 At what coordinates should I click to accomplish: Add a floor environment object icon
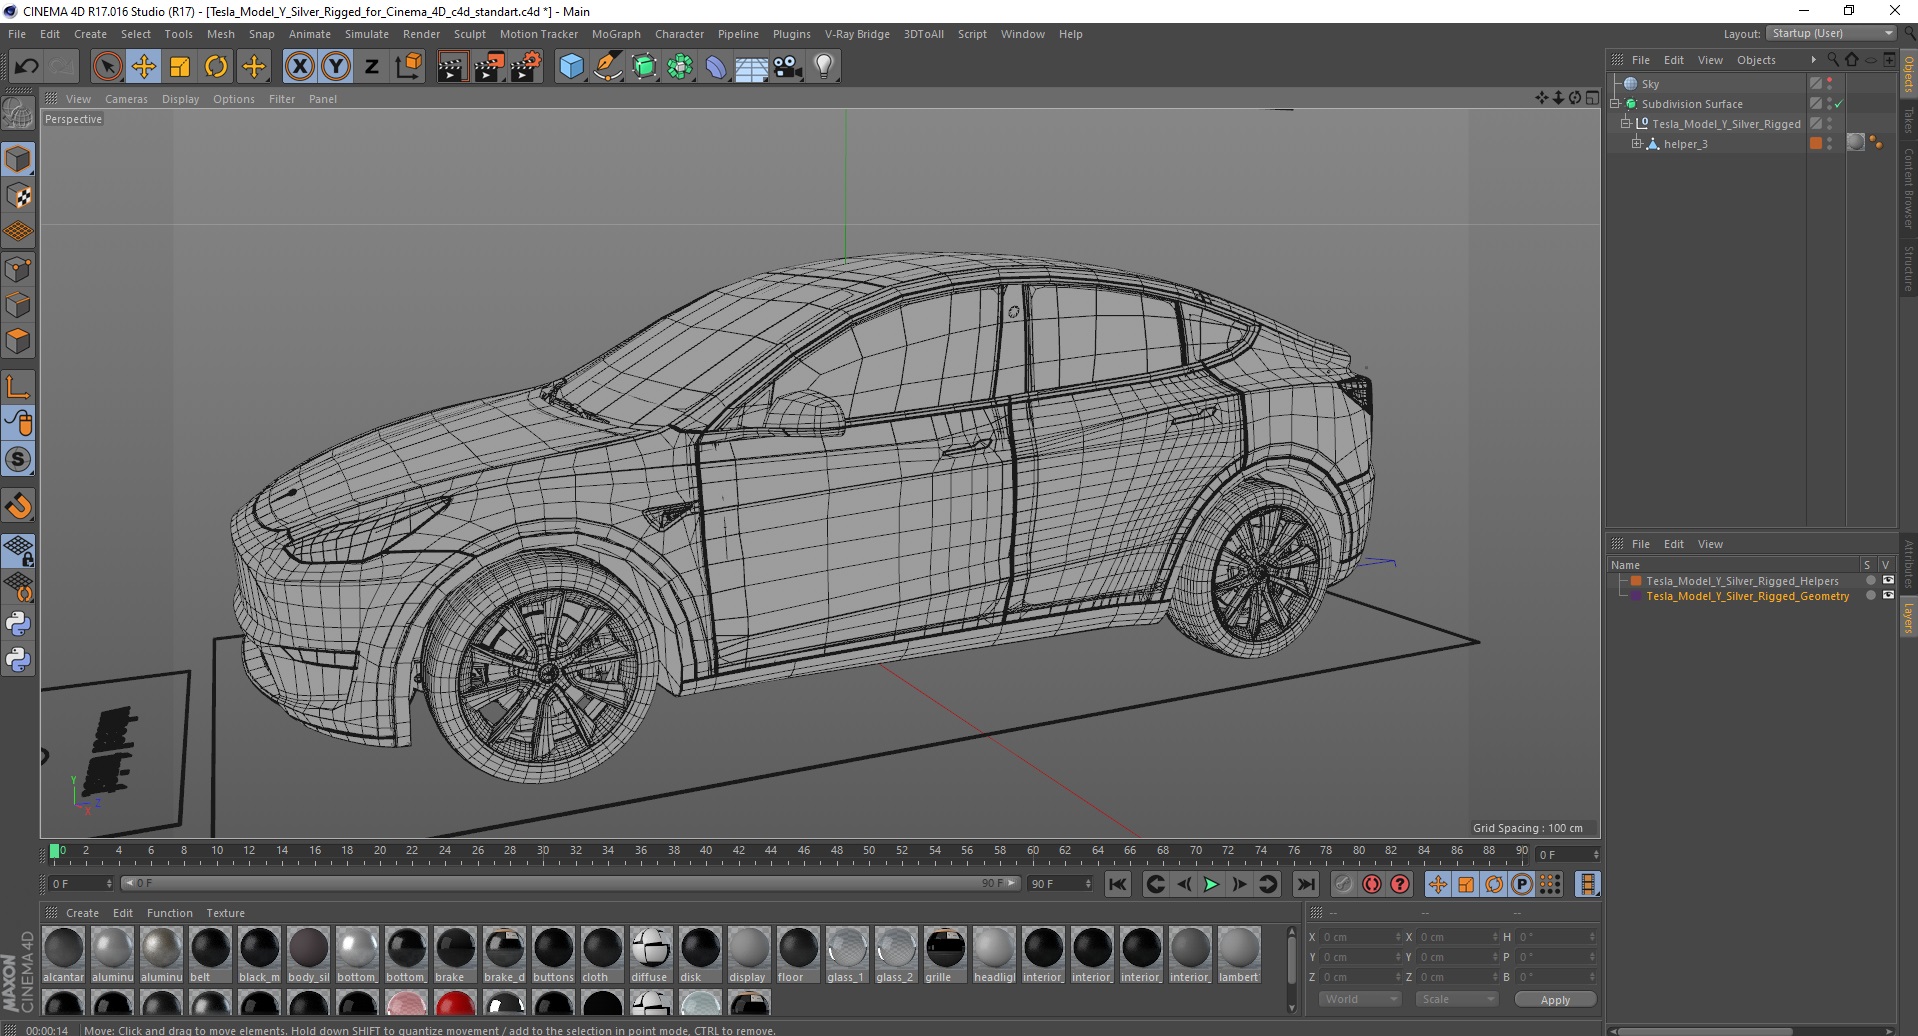[752, 67]
